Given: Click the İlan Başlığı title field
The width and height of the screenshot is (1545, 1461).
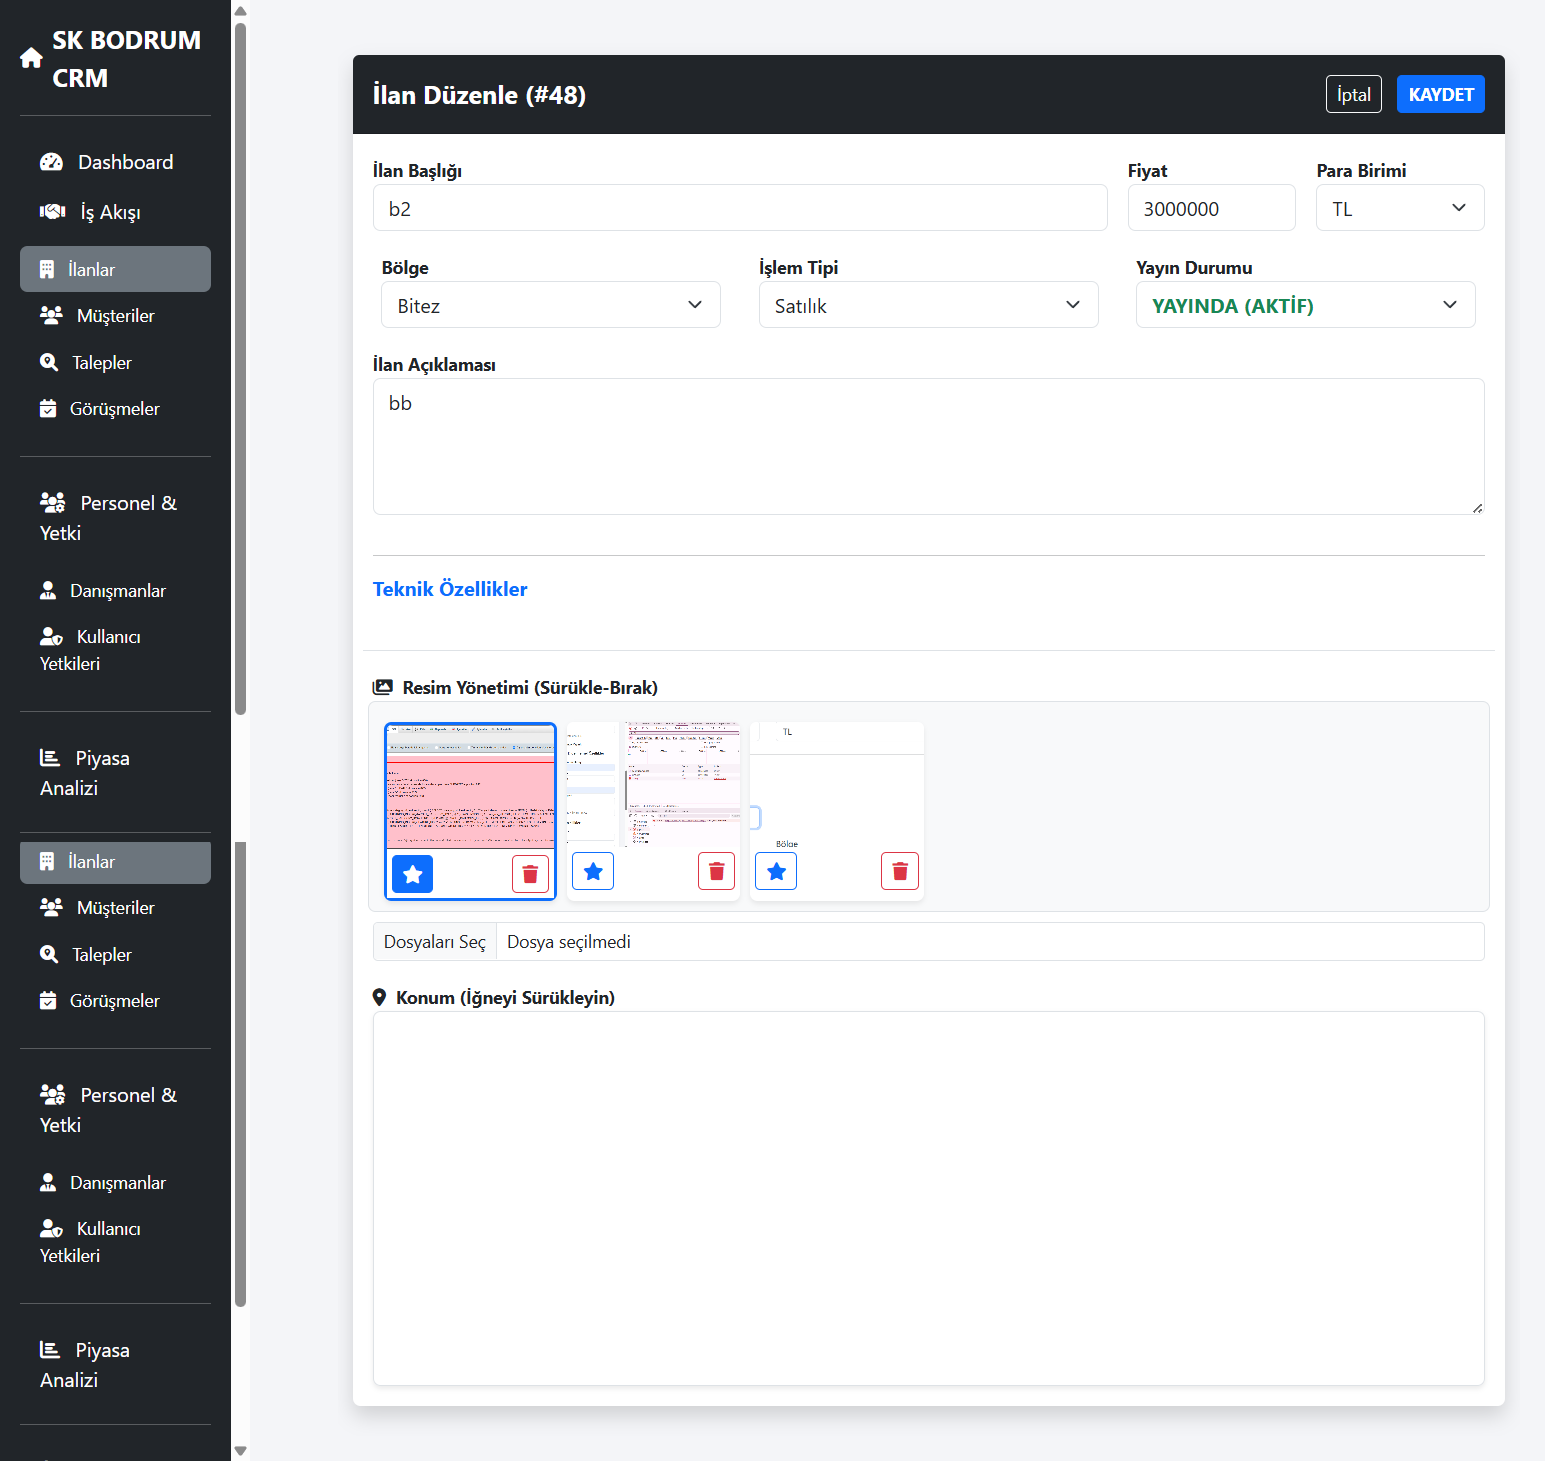Looking at the screenshot, I should click(x=739, y=208).
